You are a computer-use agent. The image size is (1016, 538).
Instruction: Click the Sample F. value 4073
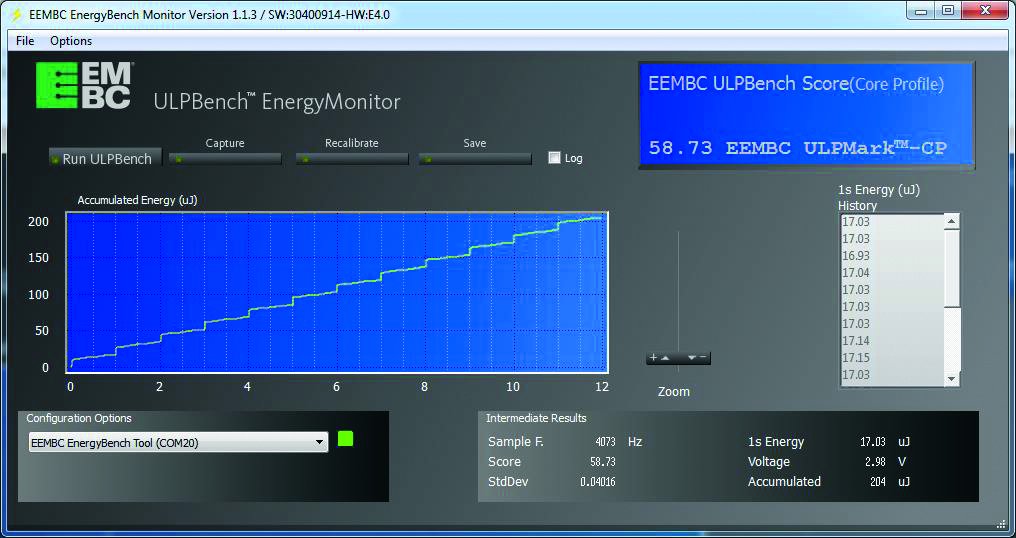[x=605, y=442]
